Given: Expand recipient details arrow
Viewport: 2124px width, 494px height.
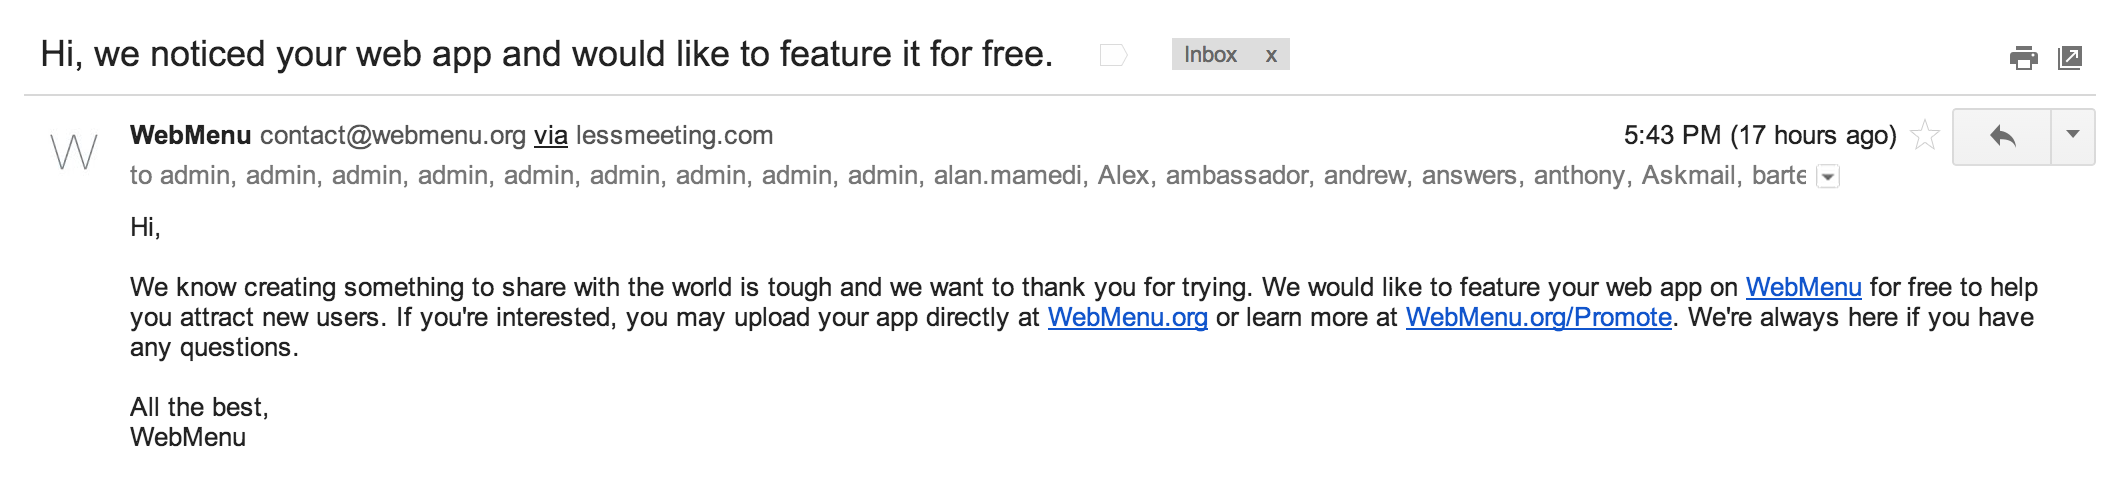Looking at the screenshot, I should coord(1828,177).
